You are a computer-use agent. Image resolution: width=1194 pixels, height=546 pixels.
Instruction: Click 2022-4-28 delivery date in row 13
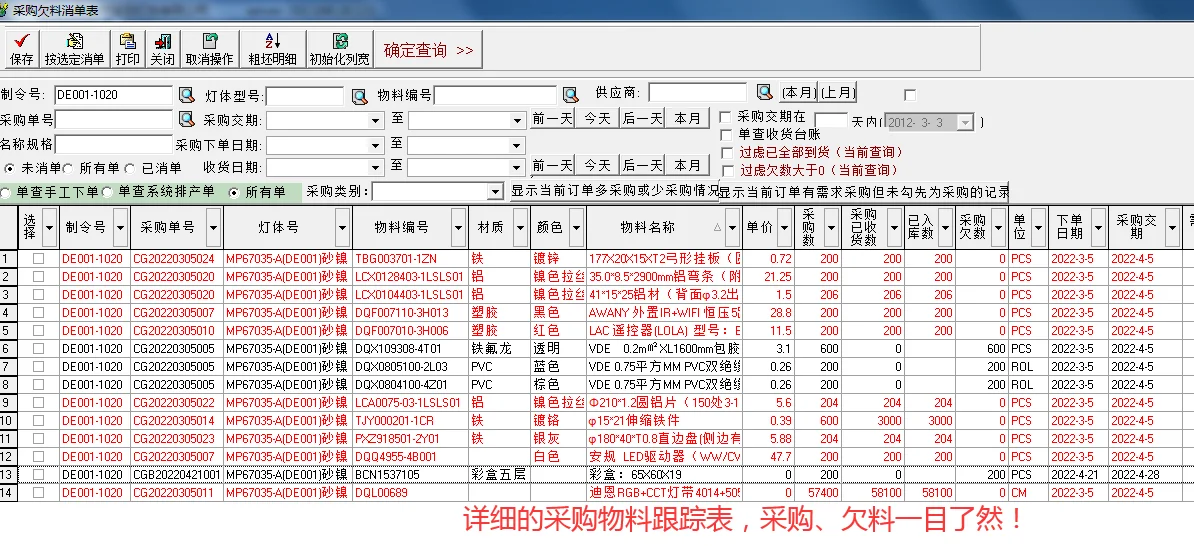tap(1145, 474)
